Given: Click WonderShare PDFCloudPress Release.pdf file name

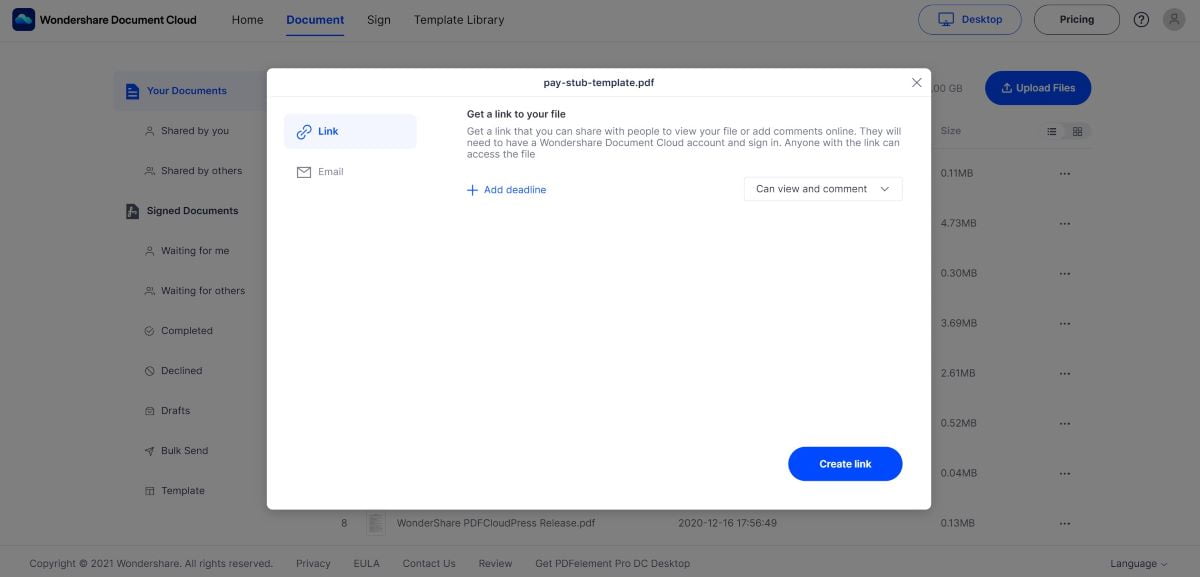Looking at the screenshot, I should (496, 523).
